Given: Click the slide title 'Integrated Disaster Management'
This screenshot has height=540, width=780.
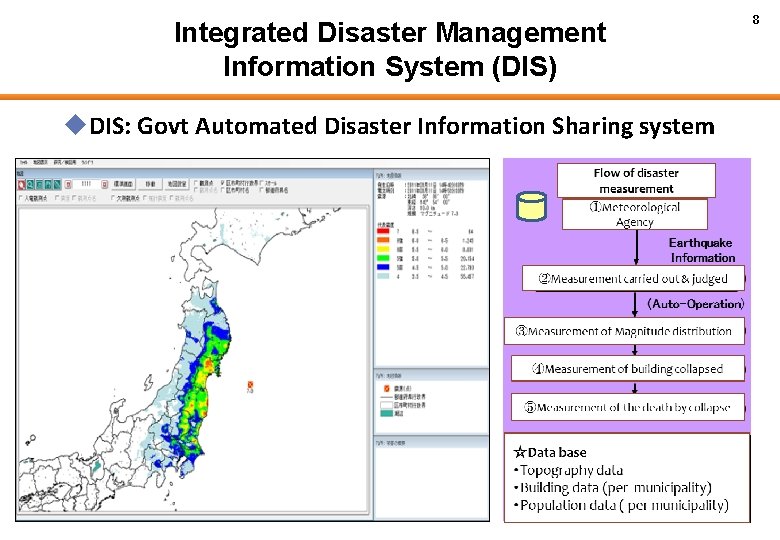Looking at the screenshot, I should [x=390, y=33].
